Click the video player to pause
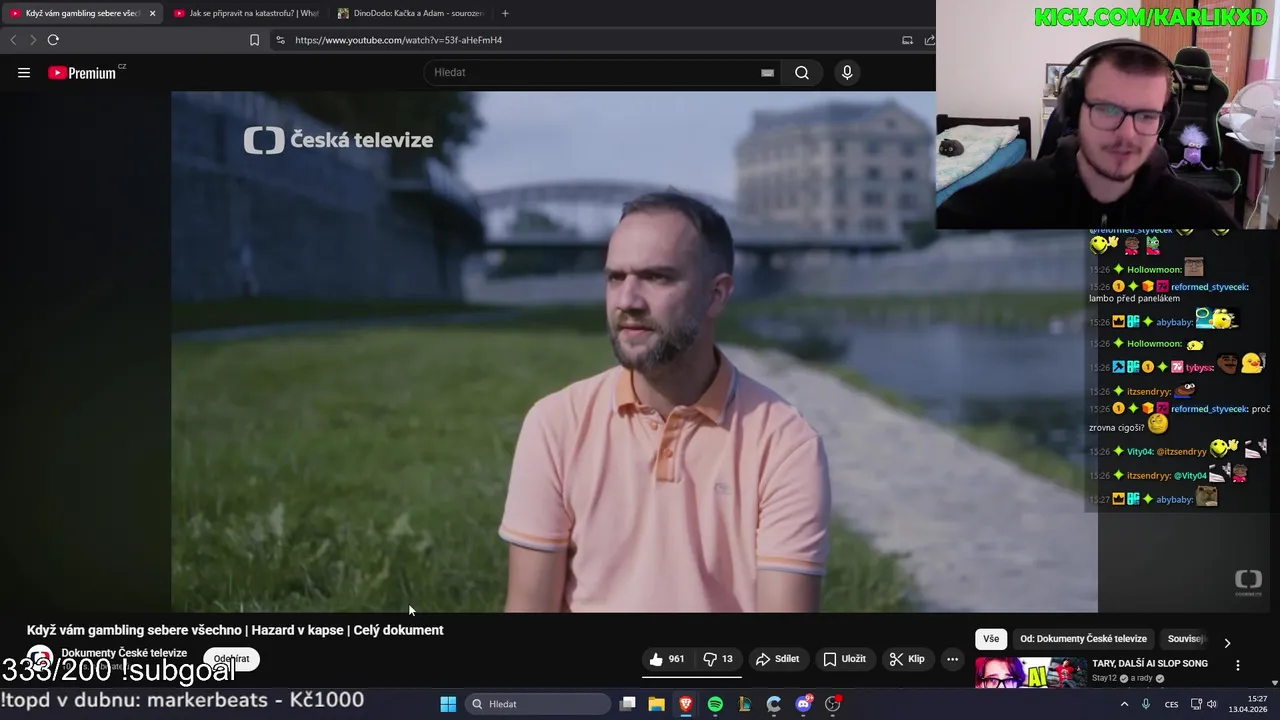 634,352
